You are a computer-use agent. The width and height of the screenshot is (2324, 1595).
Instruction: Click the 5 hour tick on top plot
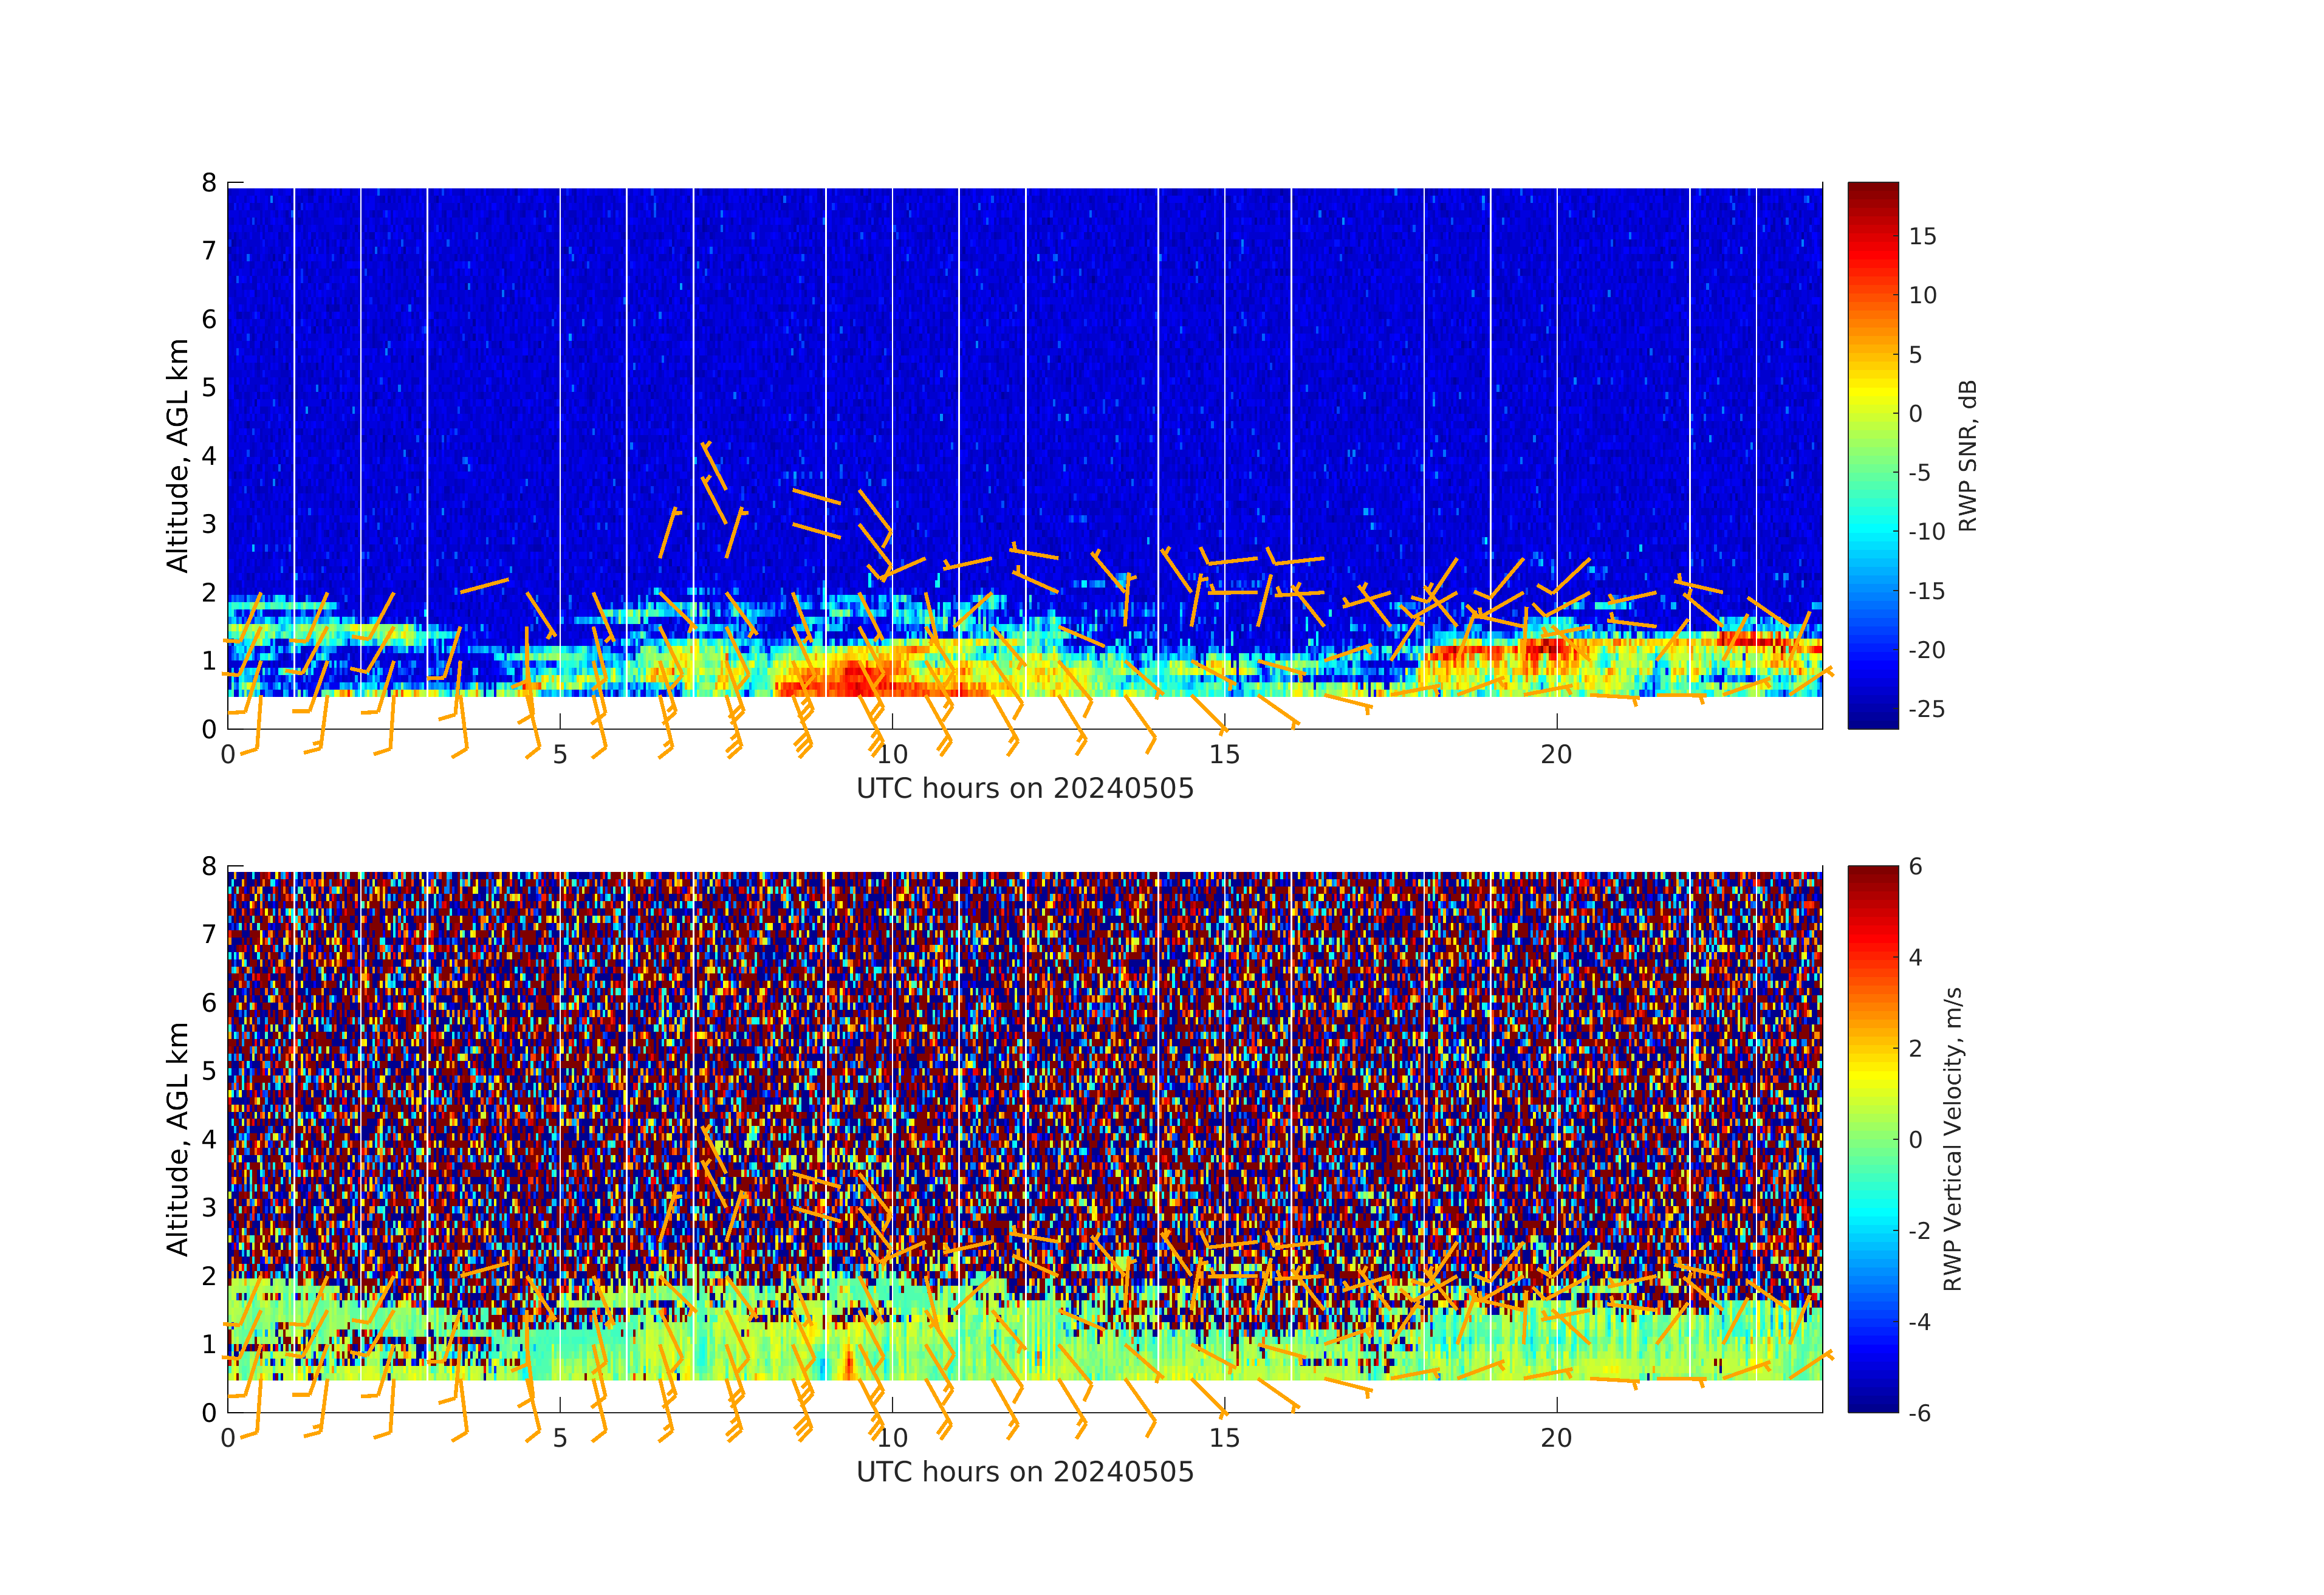click(560, 755)
